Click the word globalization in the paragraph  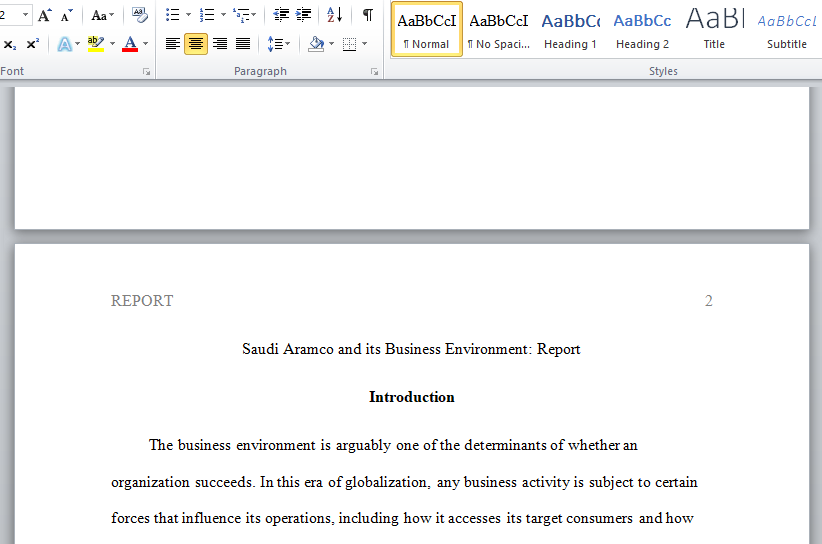tap(388, 482)
